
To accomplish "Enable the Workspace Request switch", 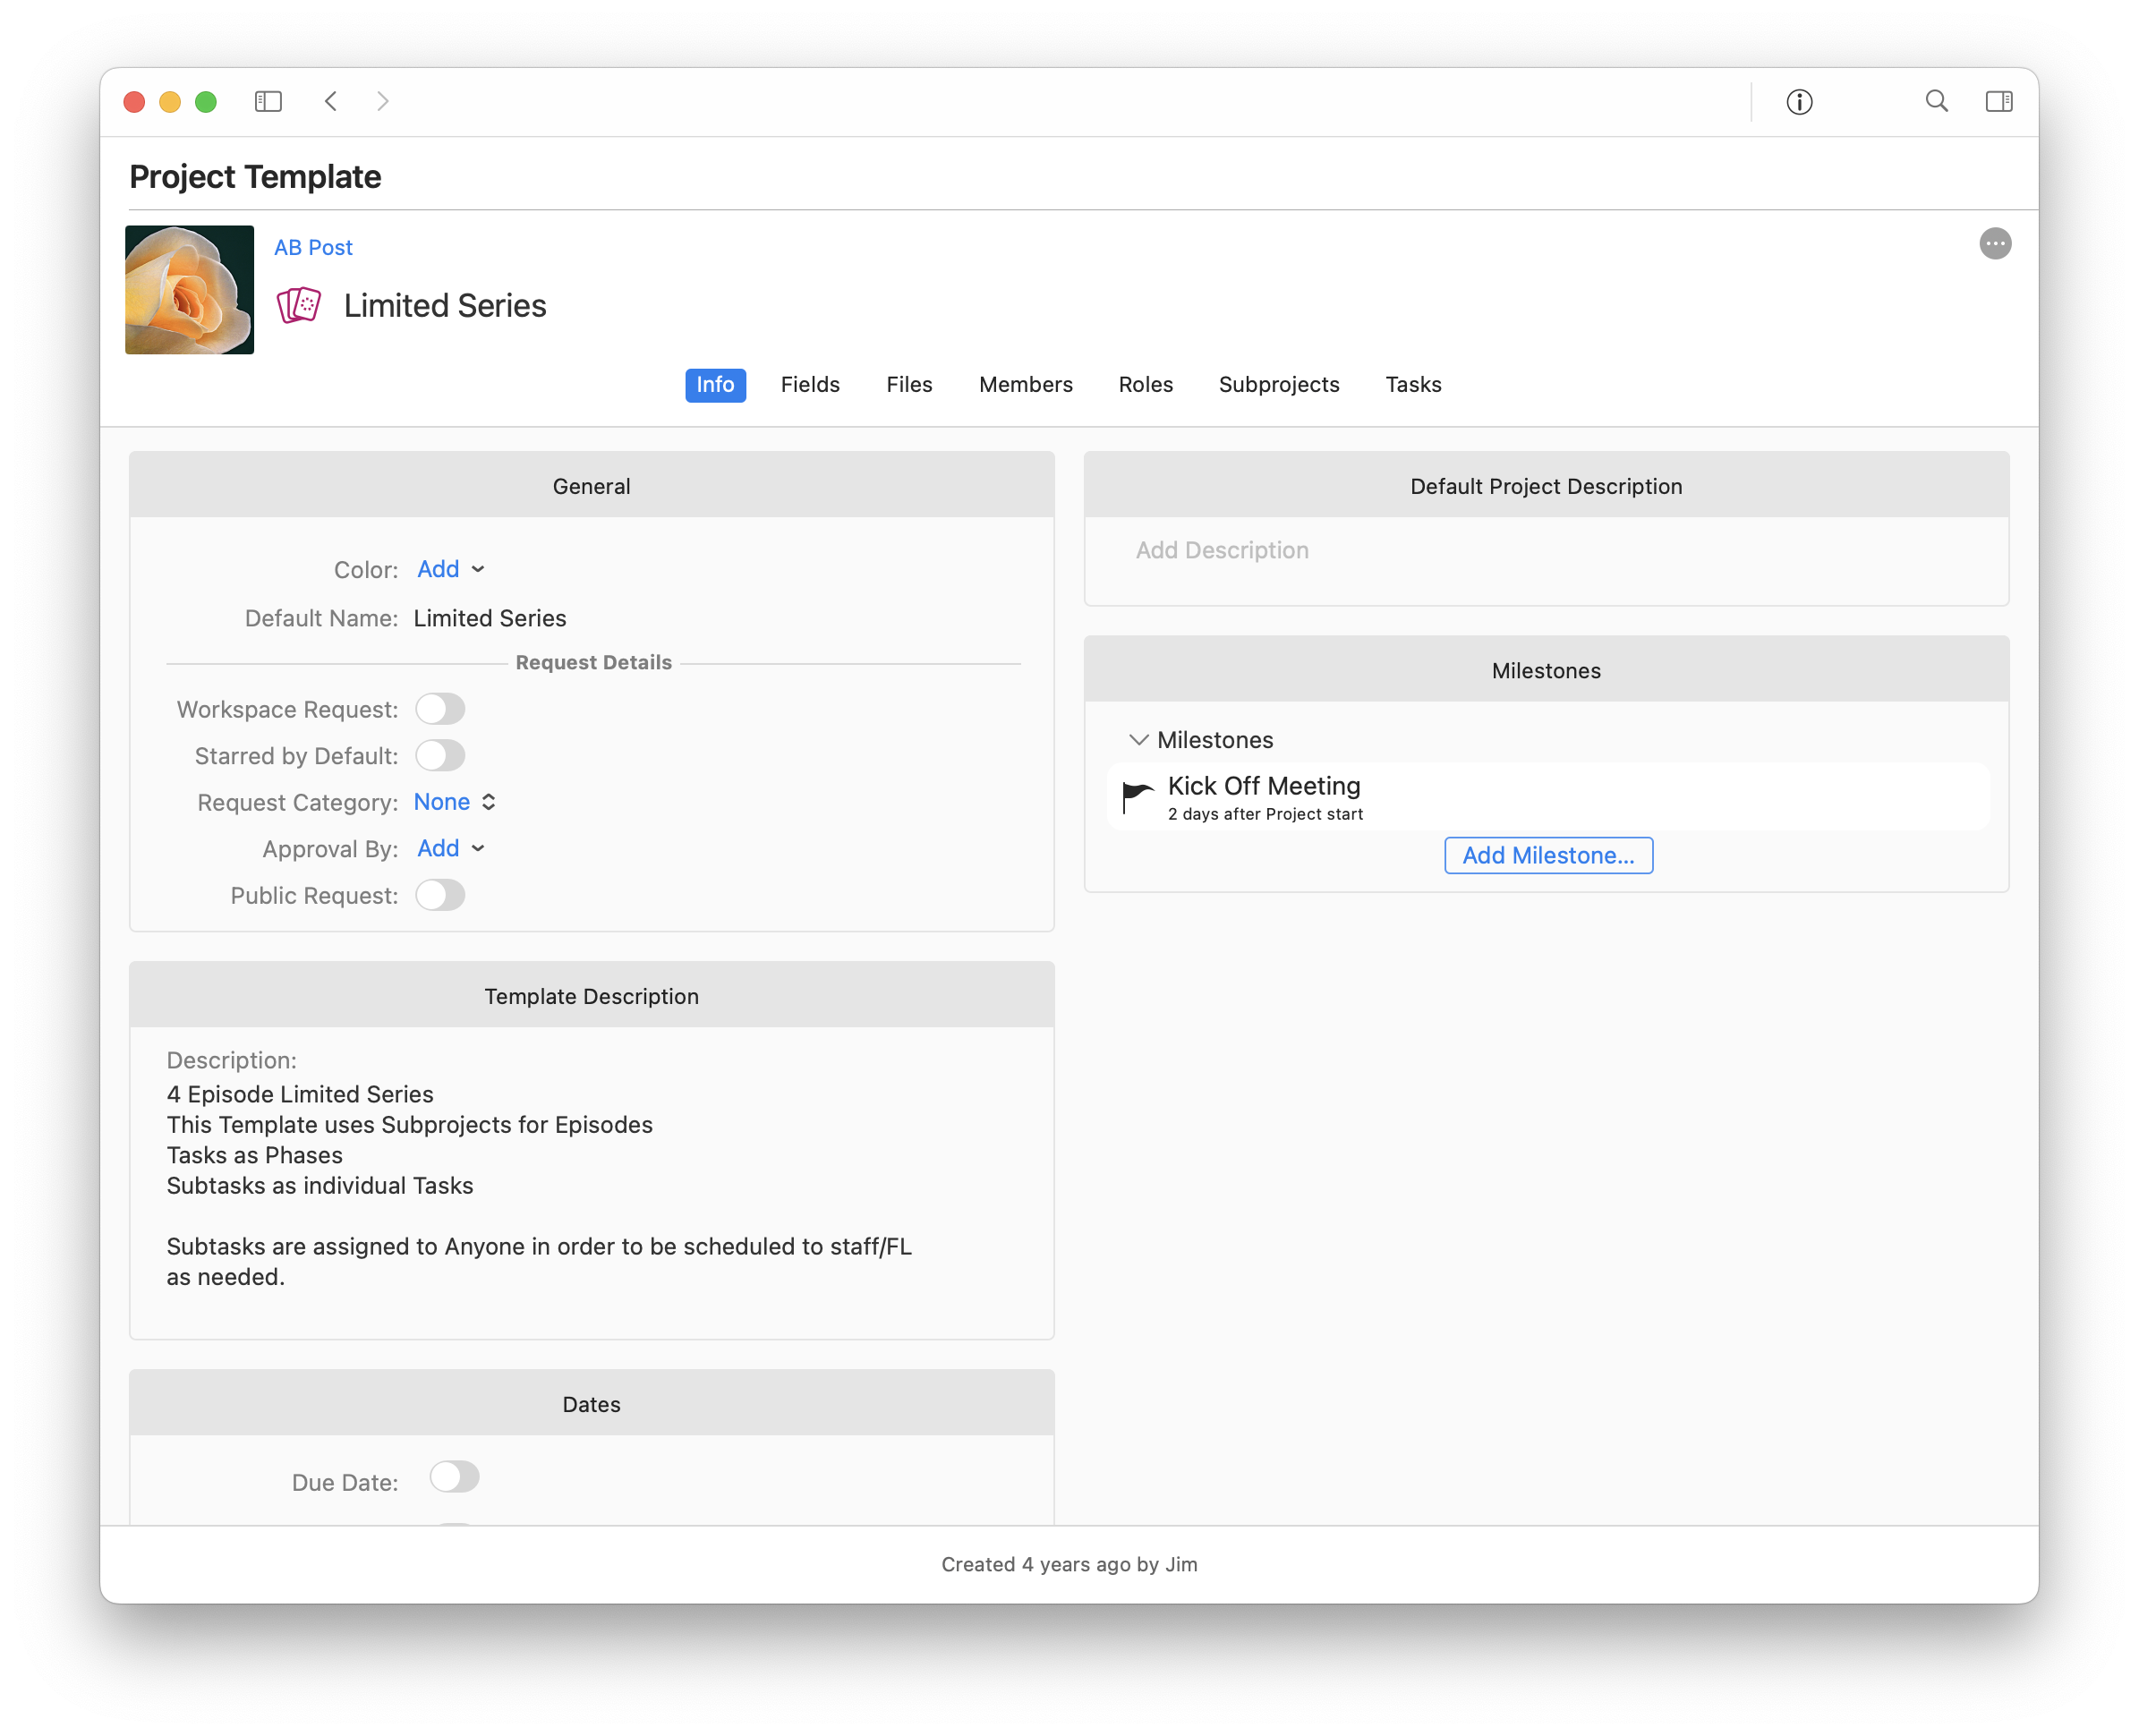I will click(440, 709).
